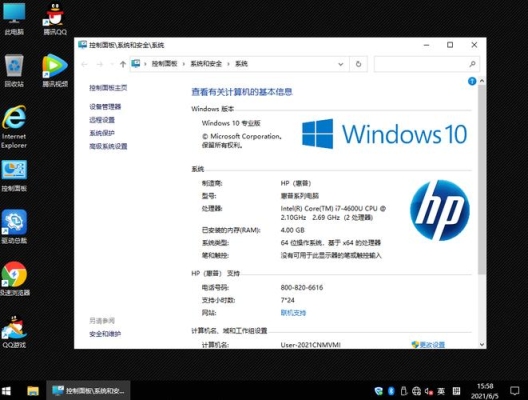Switch the 英 input language indicator
Viewport: 528px width, 400px height.
coord(441,391)
